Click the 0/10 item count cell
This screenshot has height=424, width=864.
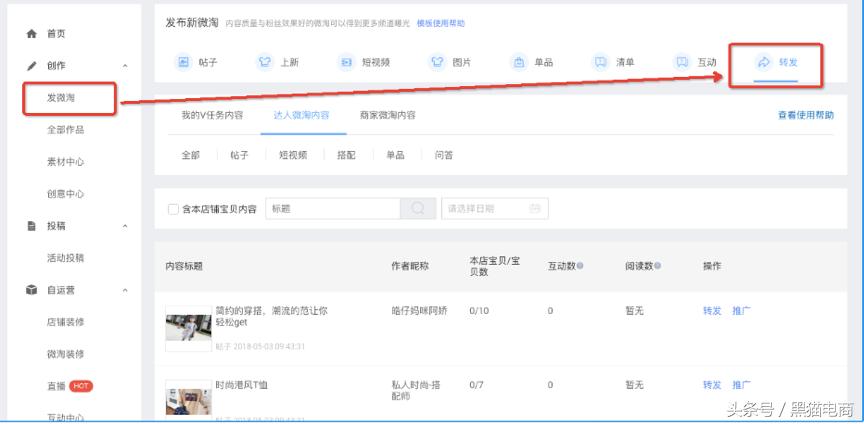[x=479, y=311]
